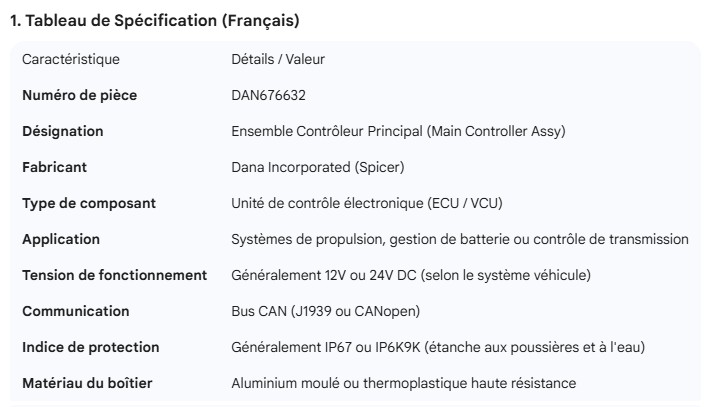This screenshot has width=709, height=407.
Task: Select the 'Numéro de pièce' label
Action: (79, 95)
